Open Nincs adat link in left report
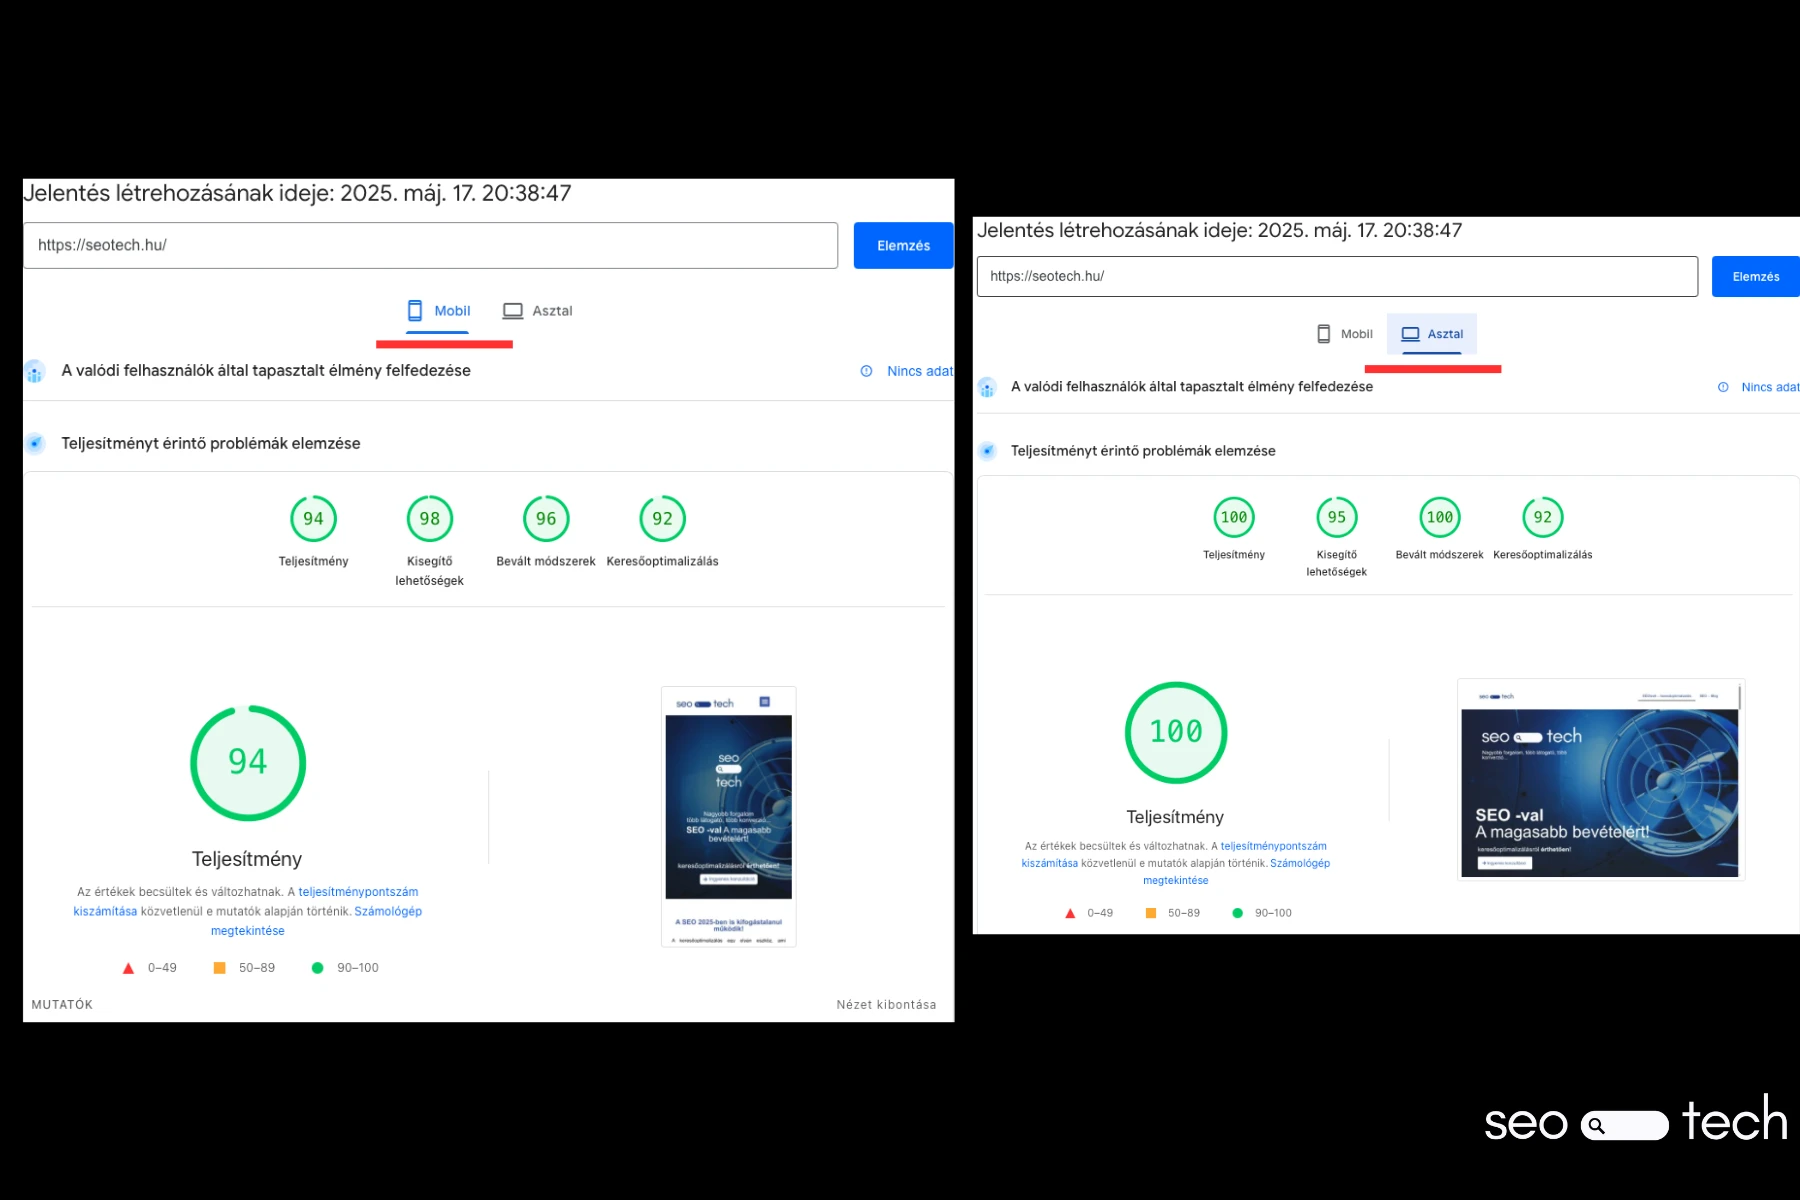Image resolution: width=1800 pixels, height=1200 pixels. click(x=919, y=371)
